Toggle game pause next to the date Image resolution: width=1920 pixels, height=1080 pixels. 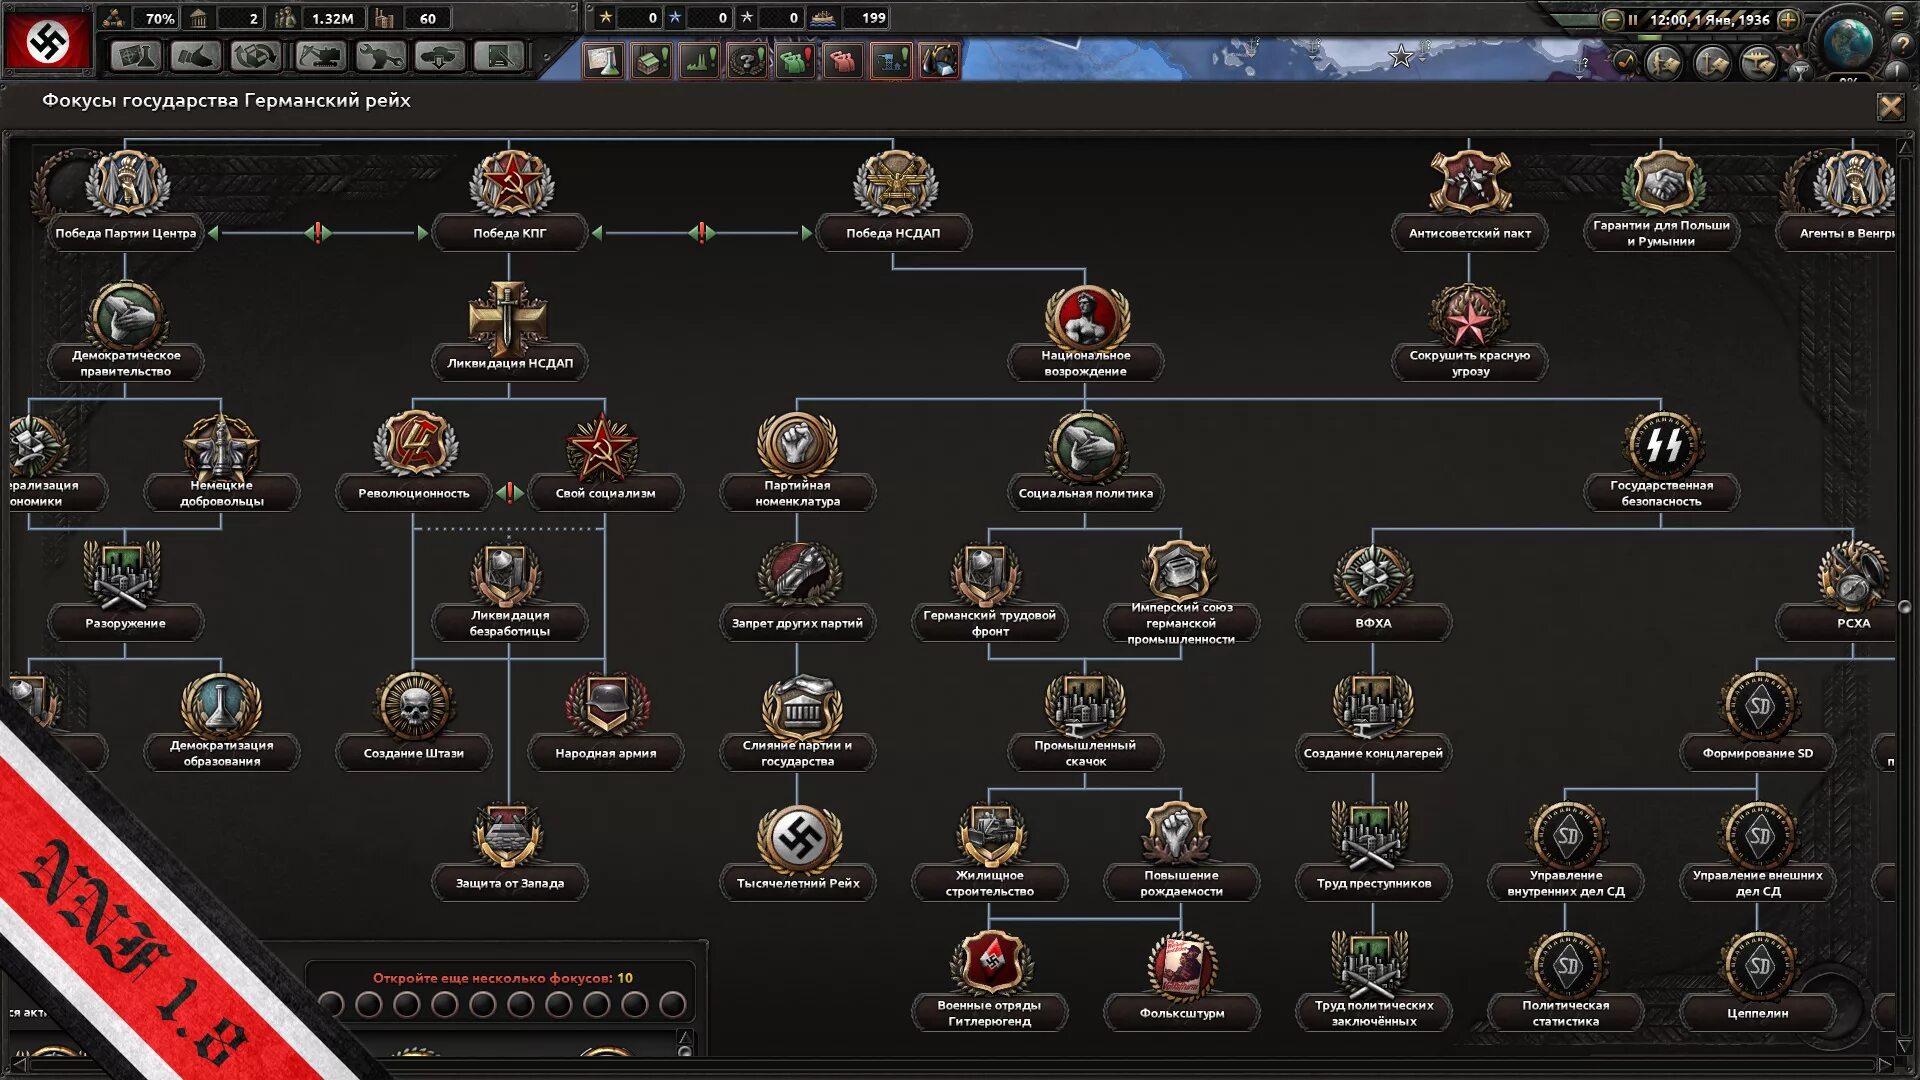(1633, 19)
